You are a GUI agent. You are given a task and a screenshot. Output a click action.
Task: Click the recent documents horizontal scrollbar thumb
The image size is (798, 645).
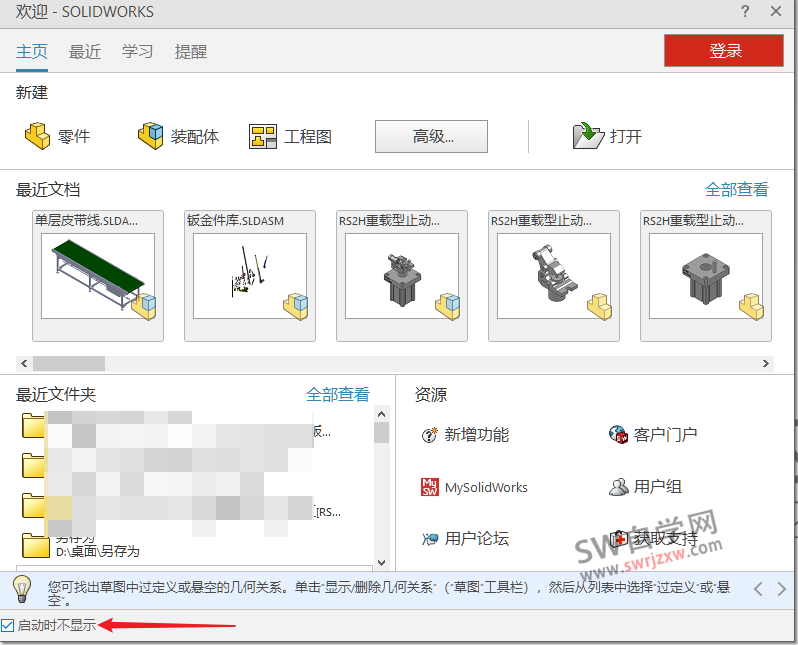coord(69,363)
